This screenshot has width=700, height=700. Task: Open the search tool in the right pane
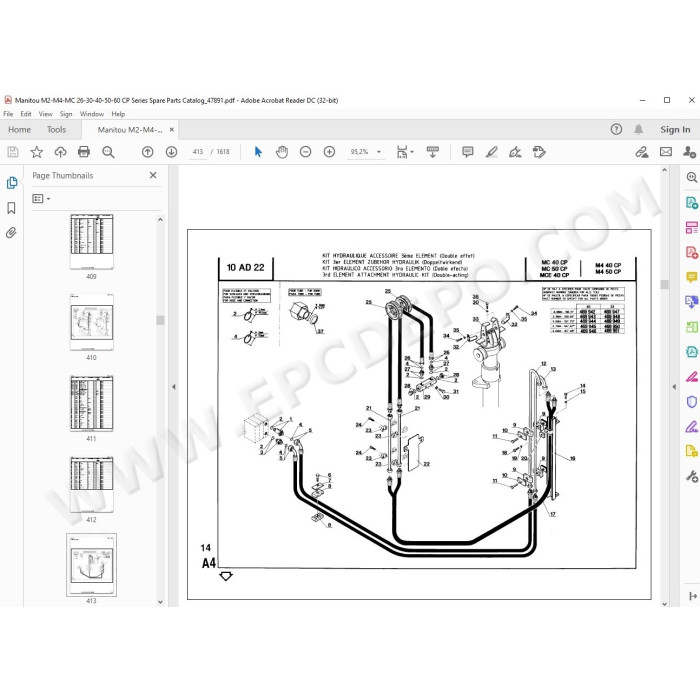[692, 178]
